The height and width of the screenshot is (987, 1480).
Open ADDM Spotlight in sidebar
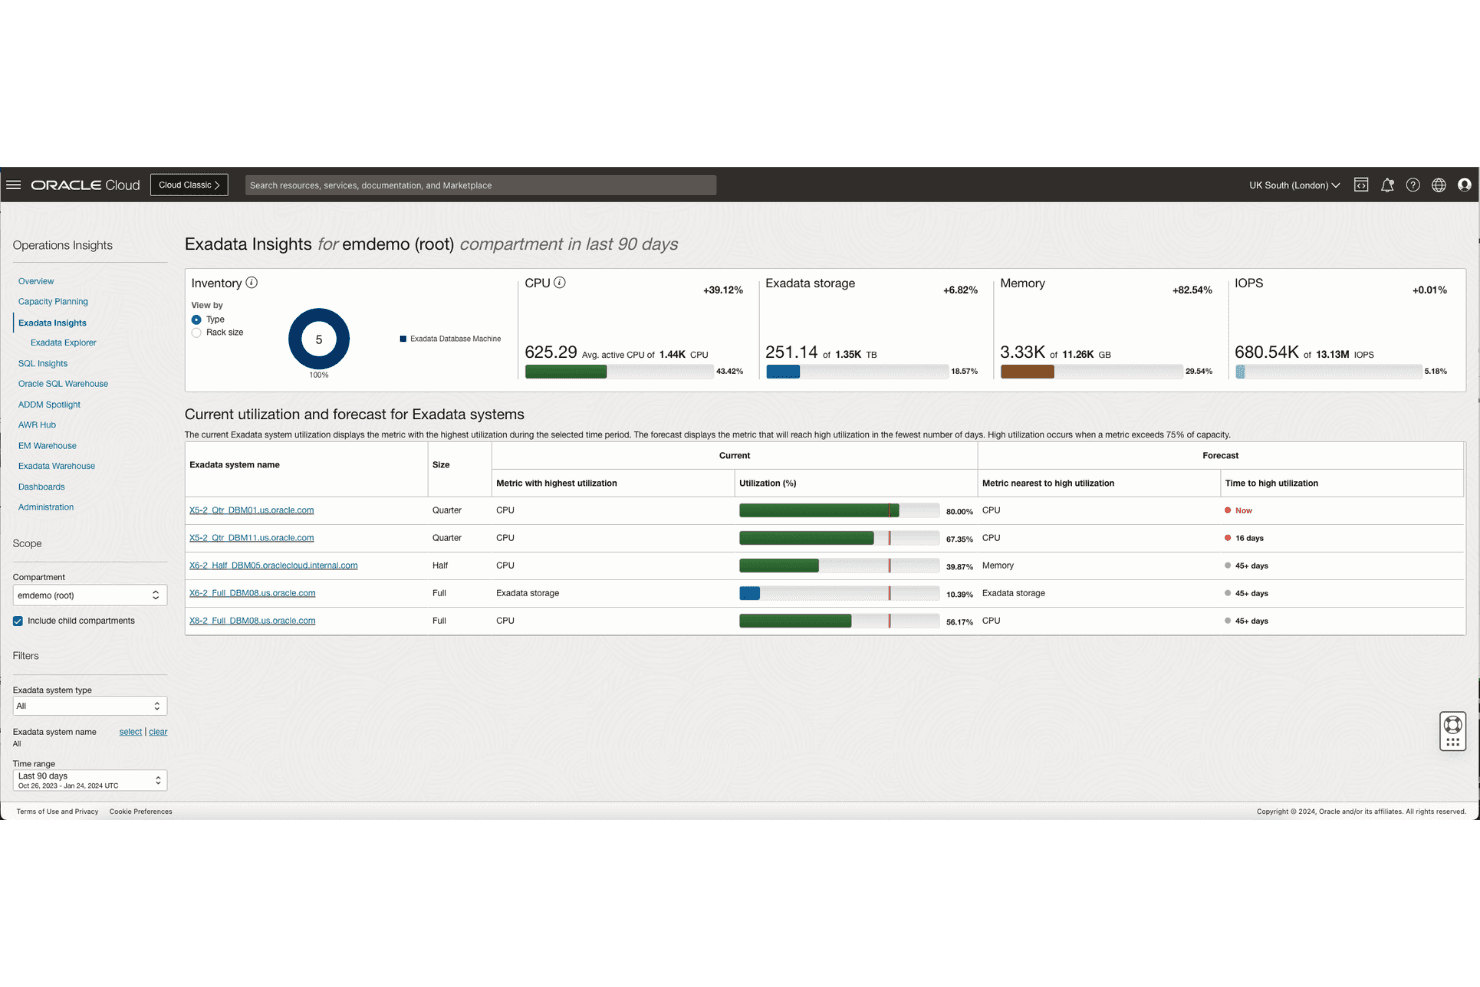(49, 405)
